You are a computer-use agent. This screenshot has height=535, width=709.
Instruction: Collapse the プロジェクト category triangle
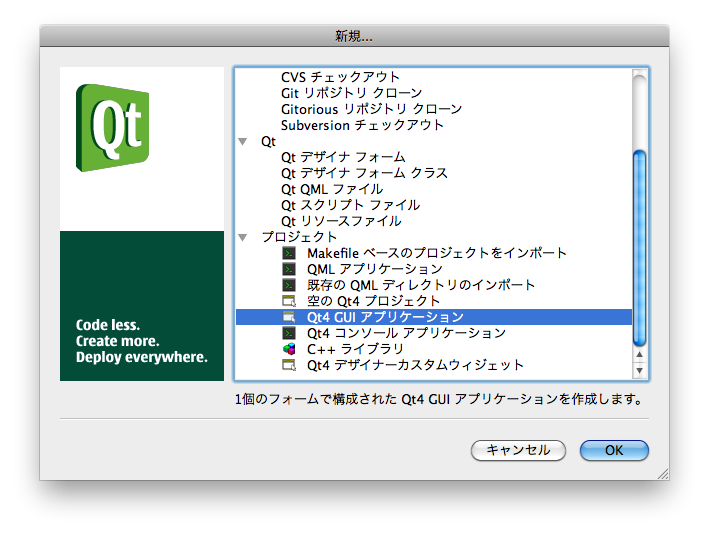click(x=243, y=238)
